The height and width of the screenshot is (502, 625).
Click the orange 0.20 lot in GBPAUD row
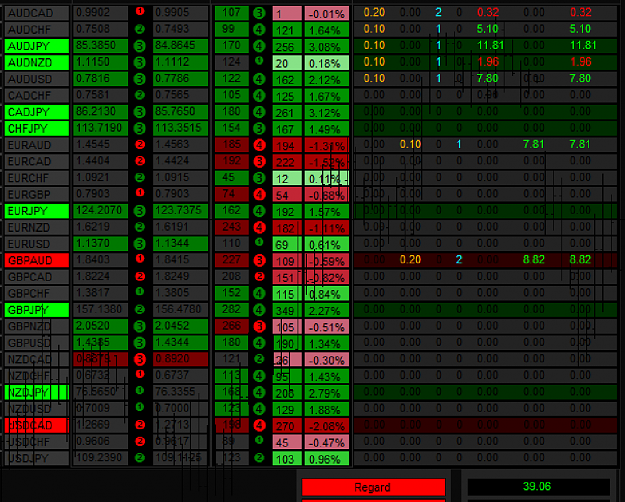[x=410, y=260]
